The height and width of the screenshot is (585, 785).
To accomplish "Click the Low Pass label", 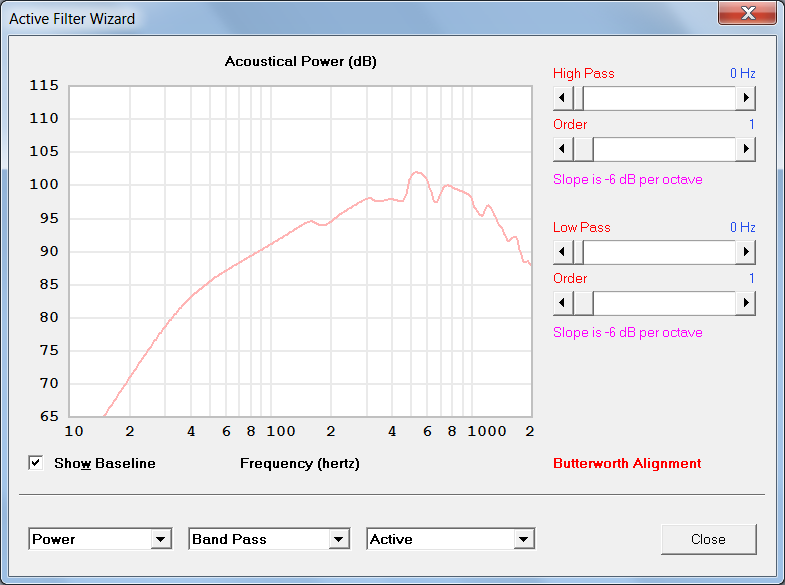I will [581, 228].
